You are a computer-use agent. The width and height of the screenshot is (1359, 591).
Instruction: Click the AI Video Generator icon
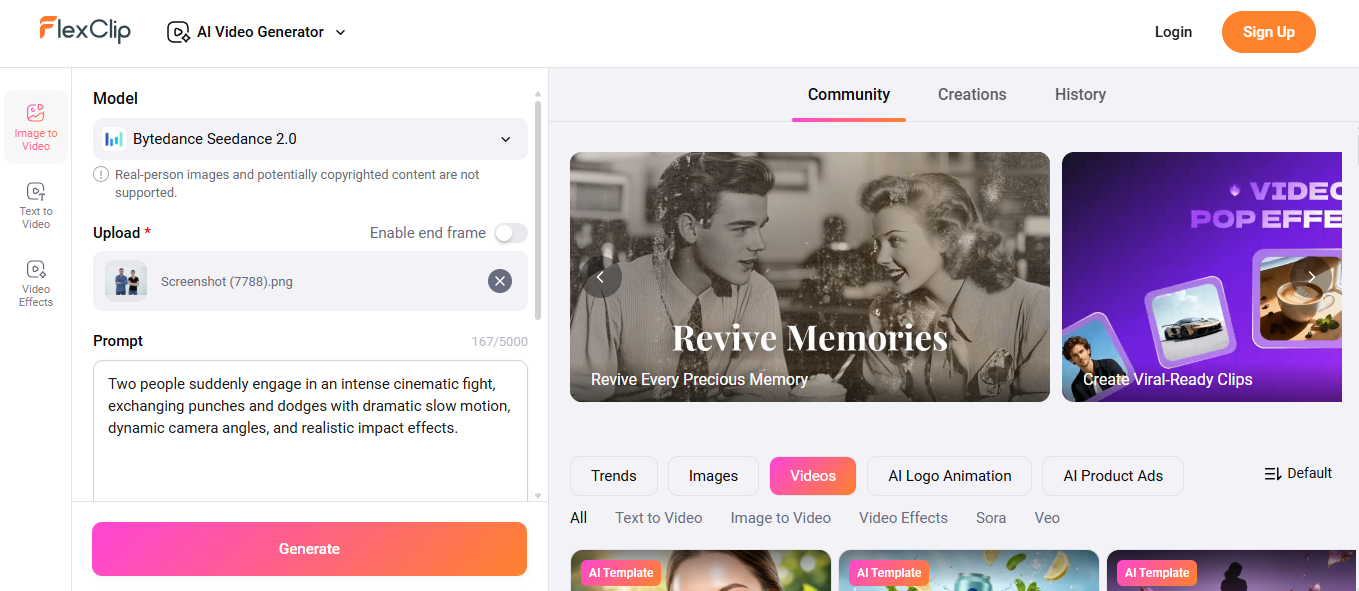click(x=178, y=32)
